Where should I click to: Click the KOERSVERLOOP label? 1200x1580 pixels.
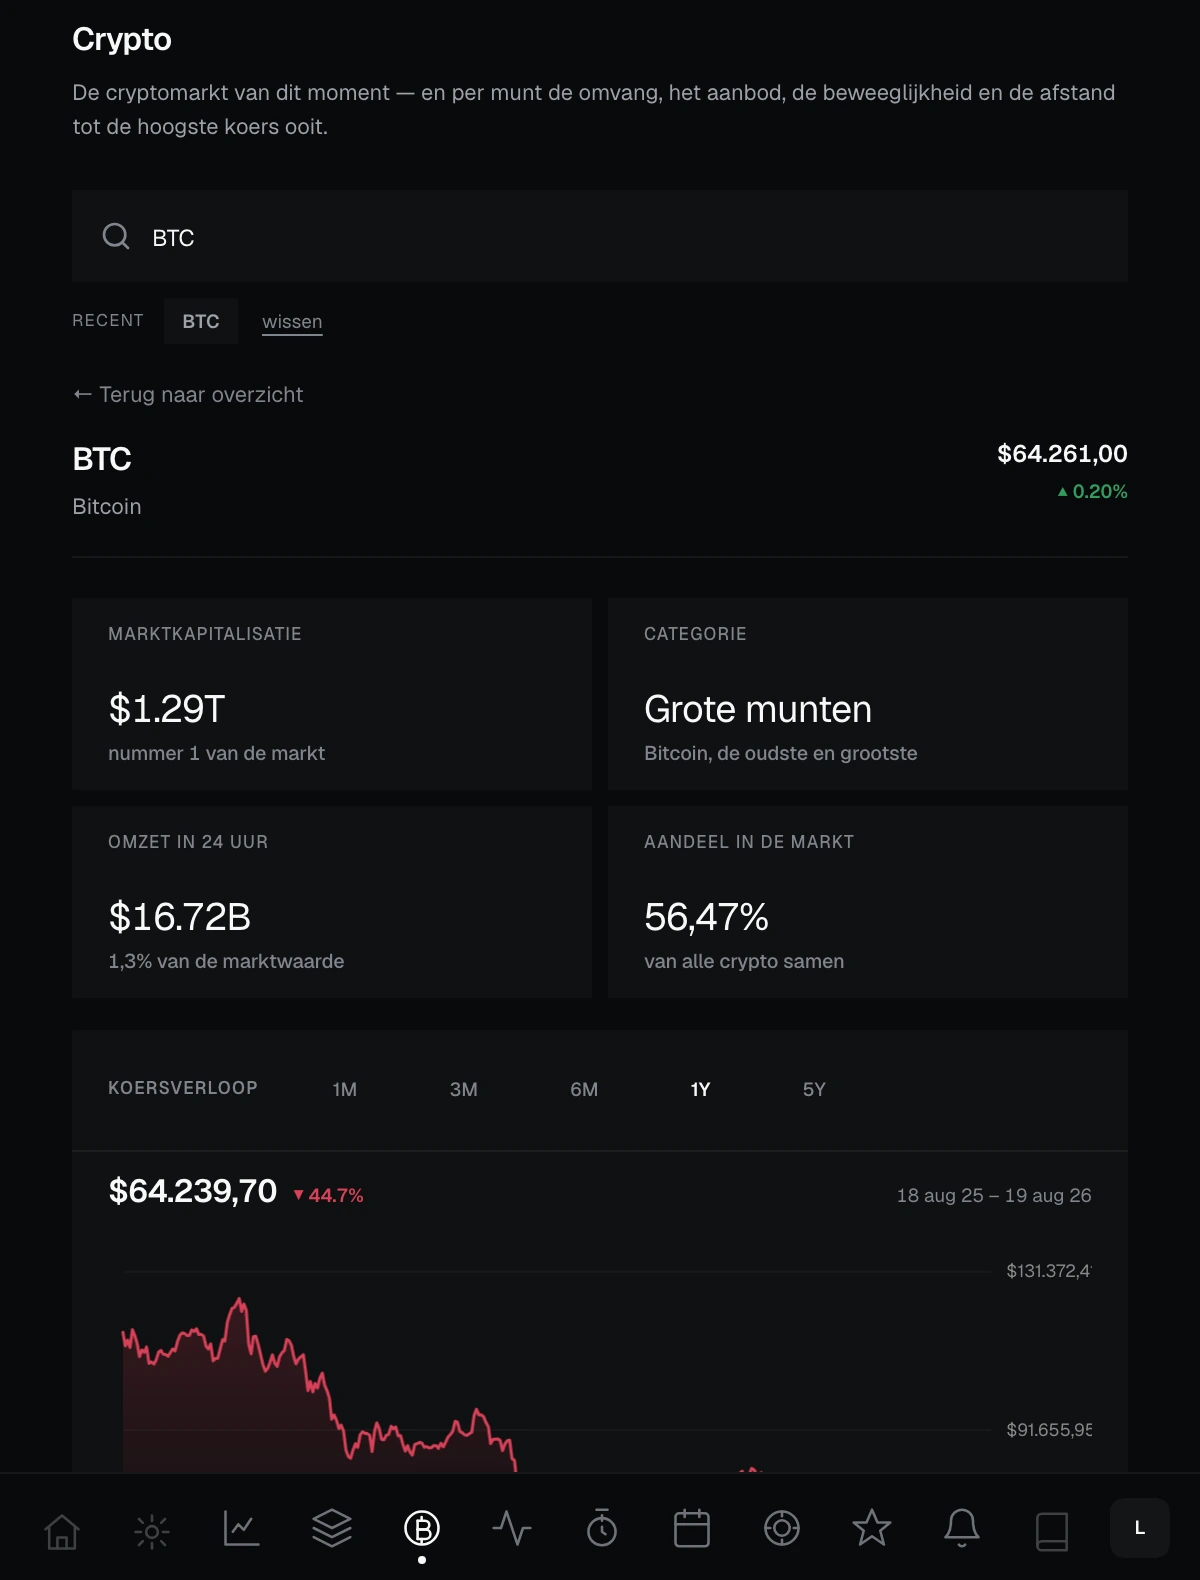tap(183, 1088)
